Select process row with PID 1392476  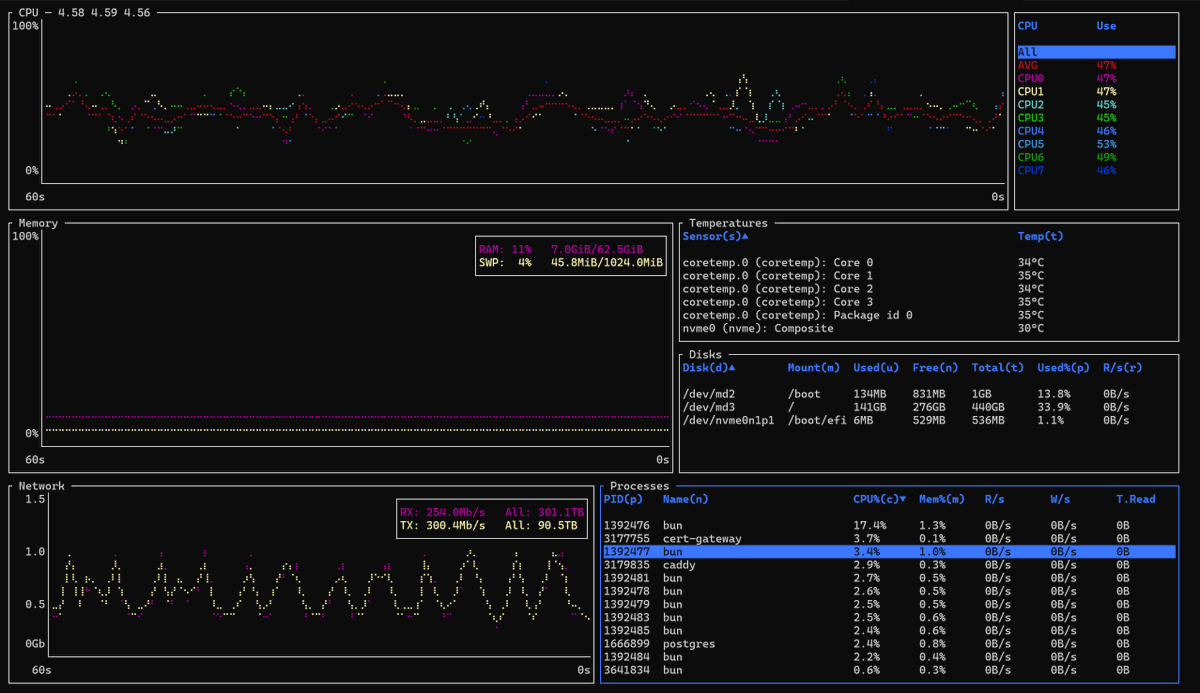(x=890, y=525)
